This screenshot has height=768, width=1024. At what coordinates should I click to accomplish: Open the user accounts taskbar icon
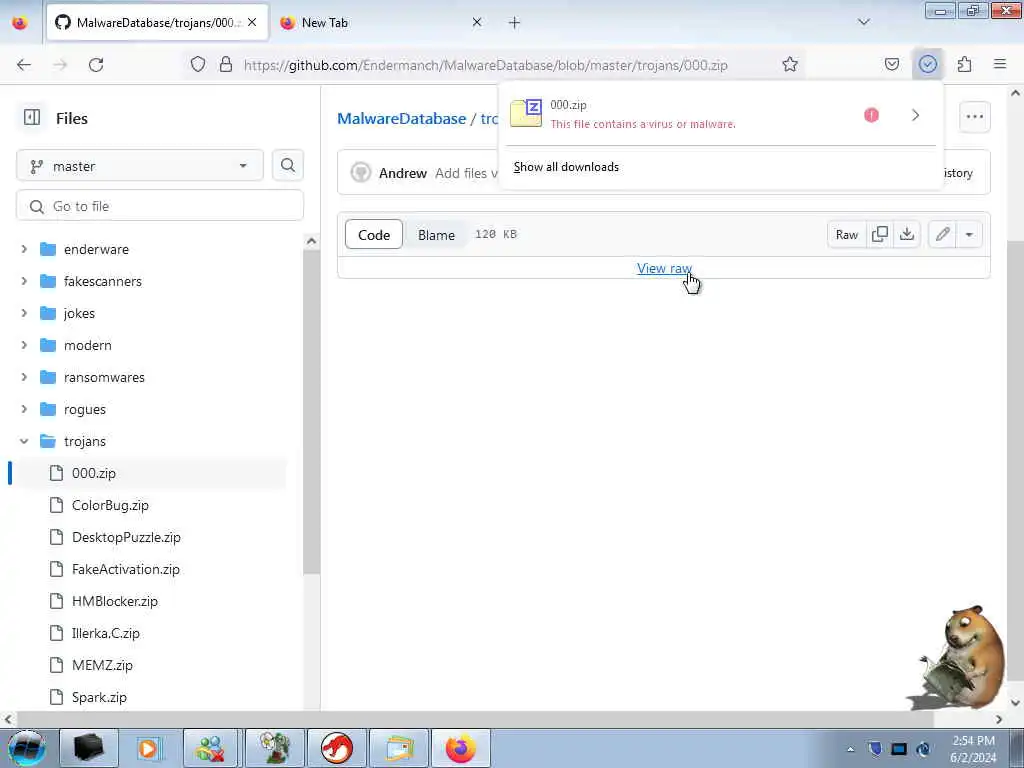click(x=210, y=748)
